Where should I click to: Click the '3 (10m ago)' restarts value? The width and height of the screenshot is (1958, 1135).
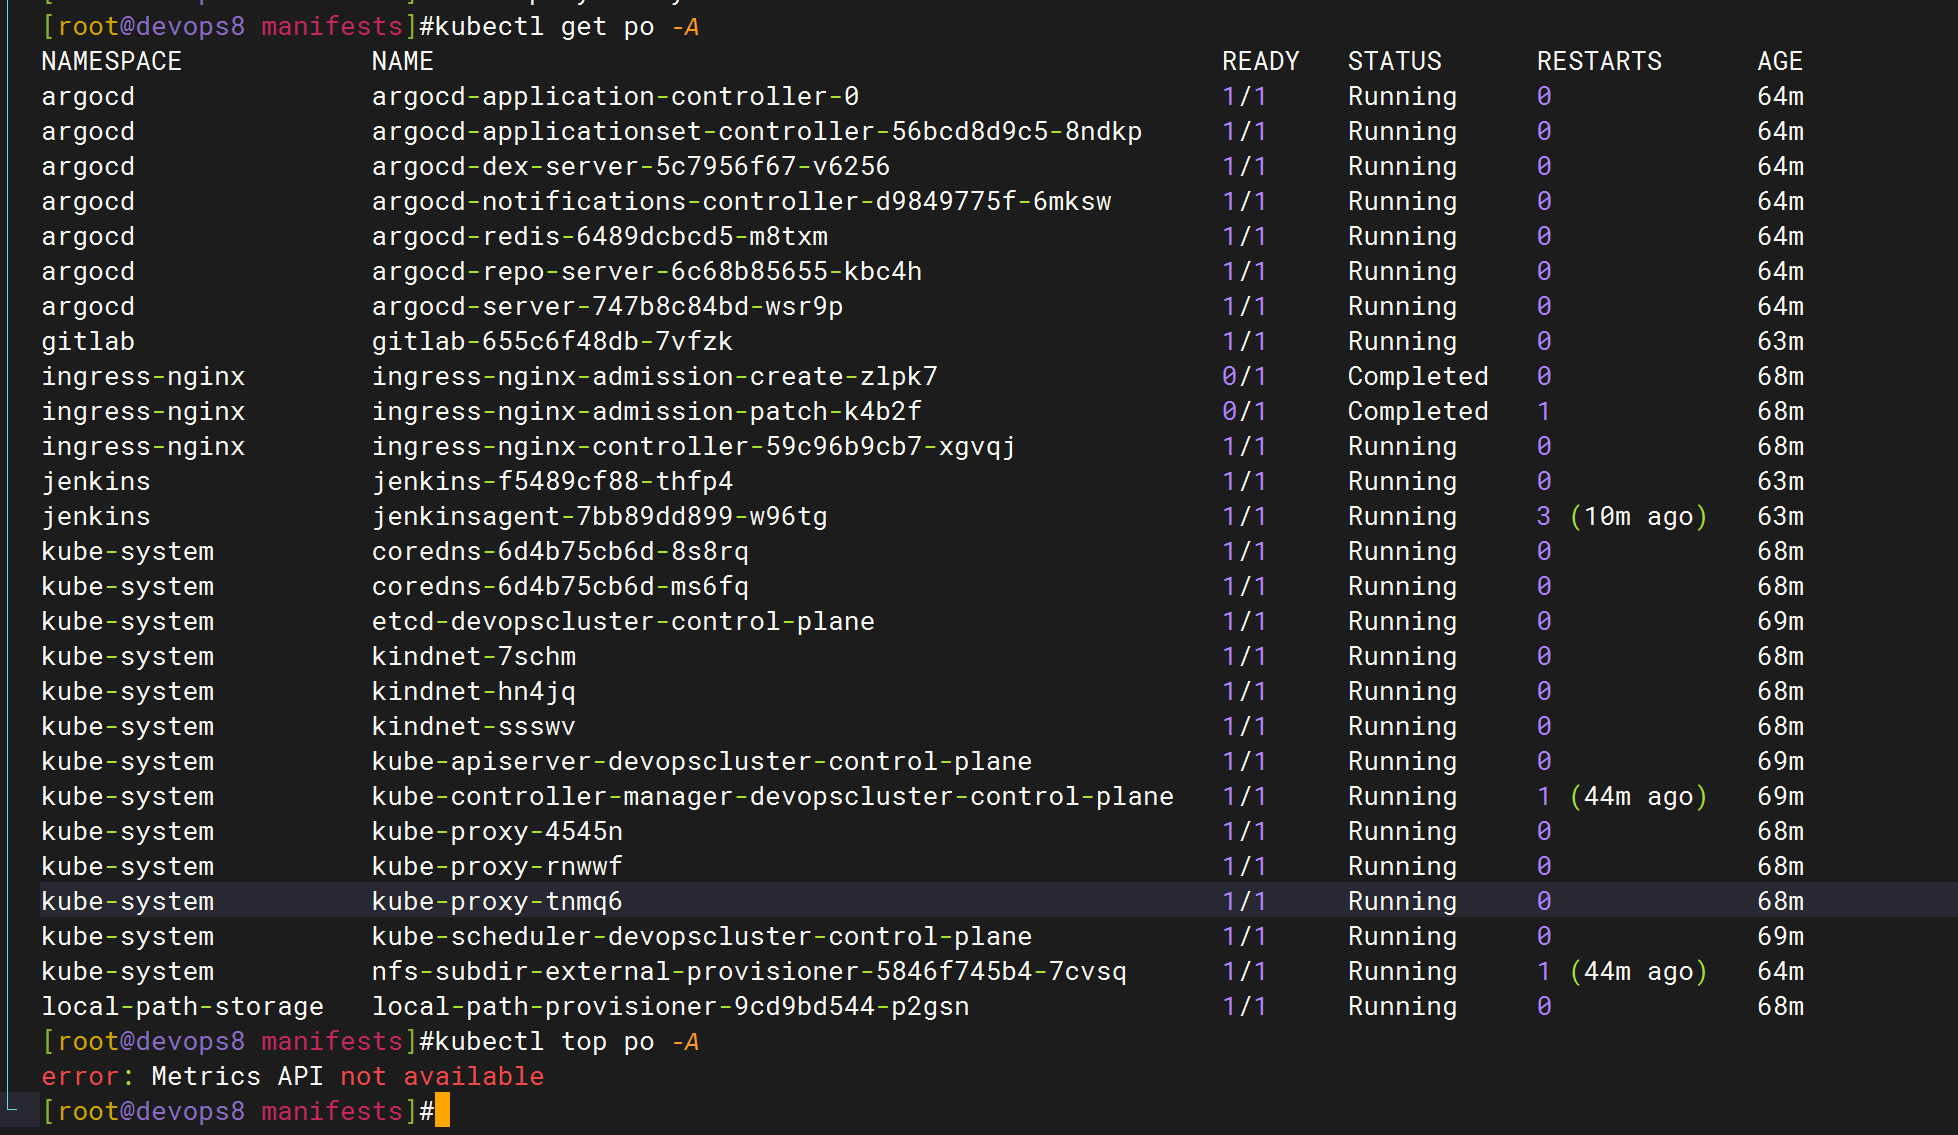(x=1622, y=516)
